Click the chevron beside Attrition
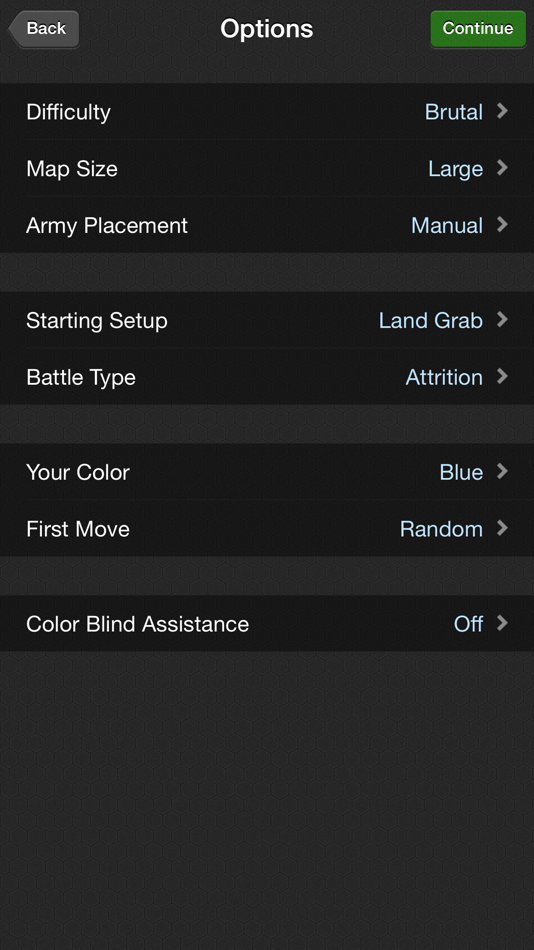The width and height of the screenshot is (534, 950). pos(502,376)
